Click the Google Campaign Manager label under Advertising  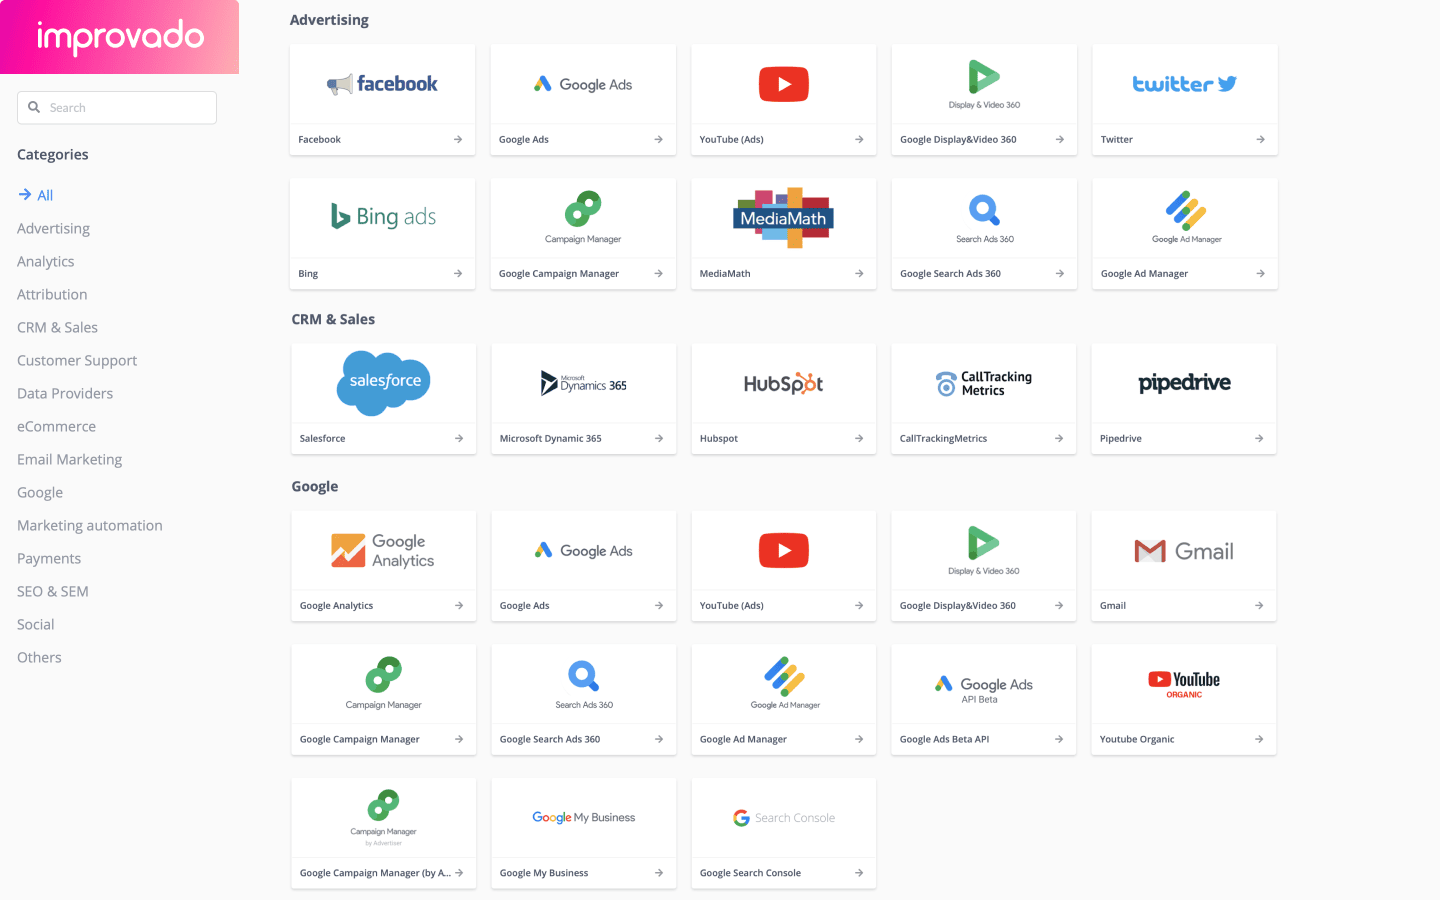click(559, 273)
